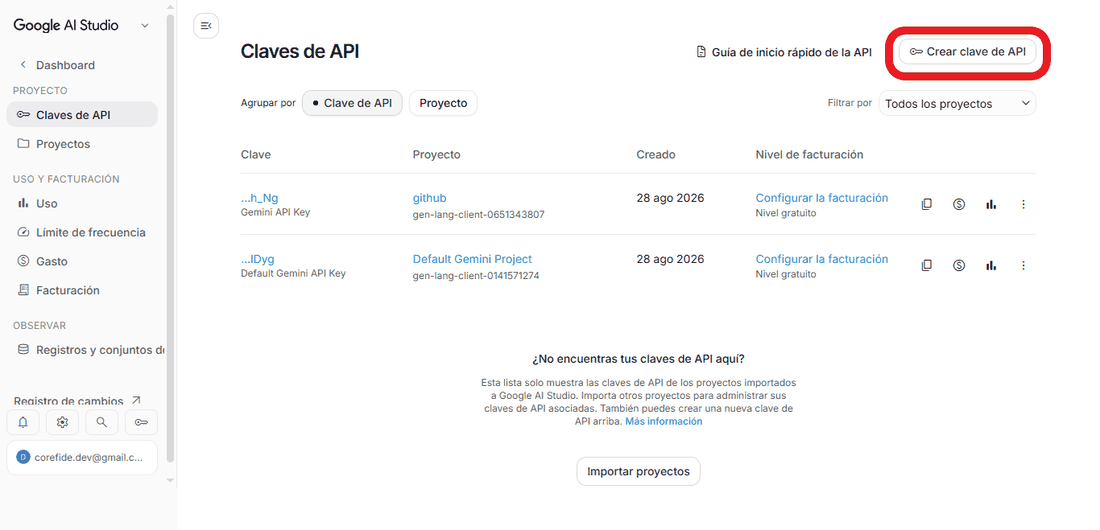Click the sidebar vertical scrollbar
This screenshot has height=530, width=1100.
tap(170, 239)
